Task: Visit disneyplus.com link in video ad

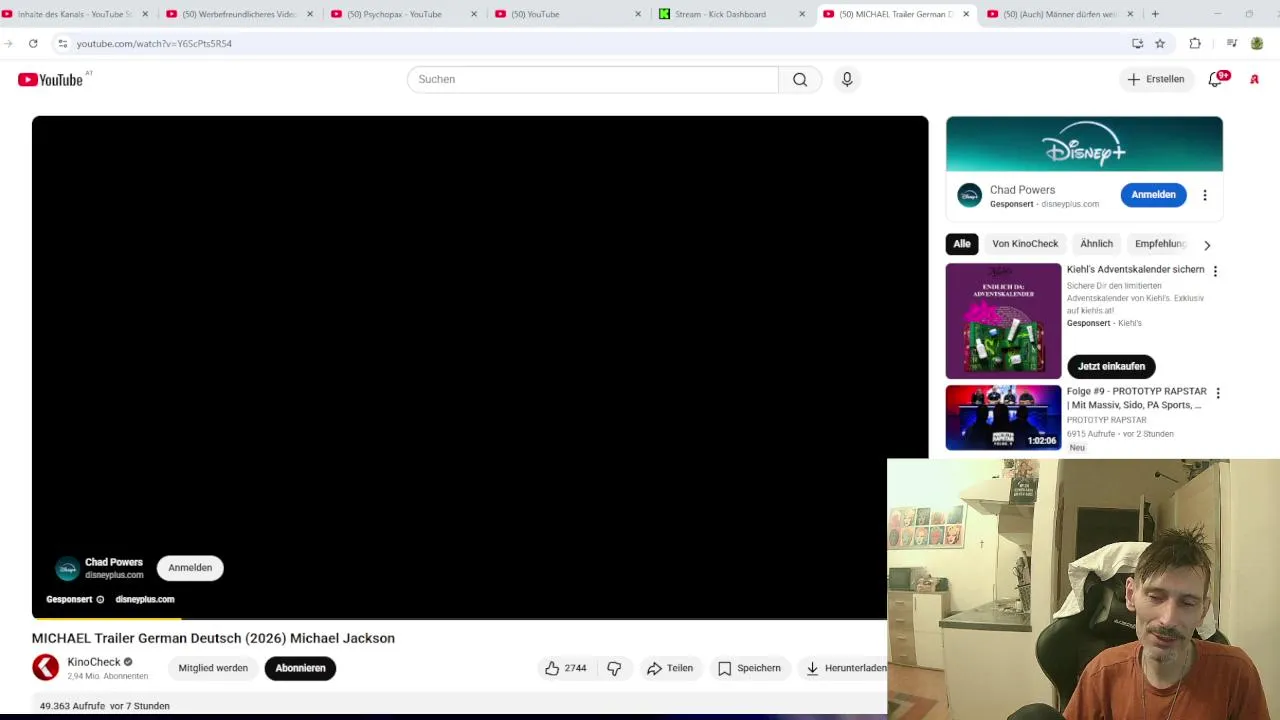Action: coord(145,599)
